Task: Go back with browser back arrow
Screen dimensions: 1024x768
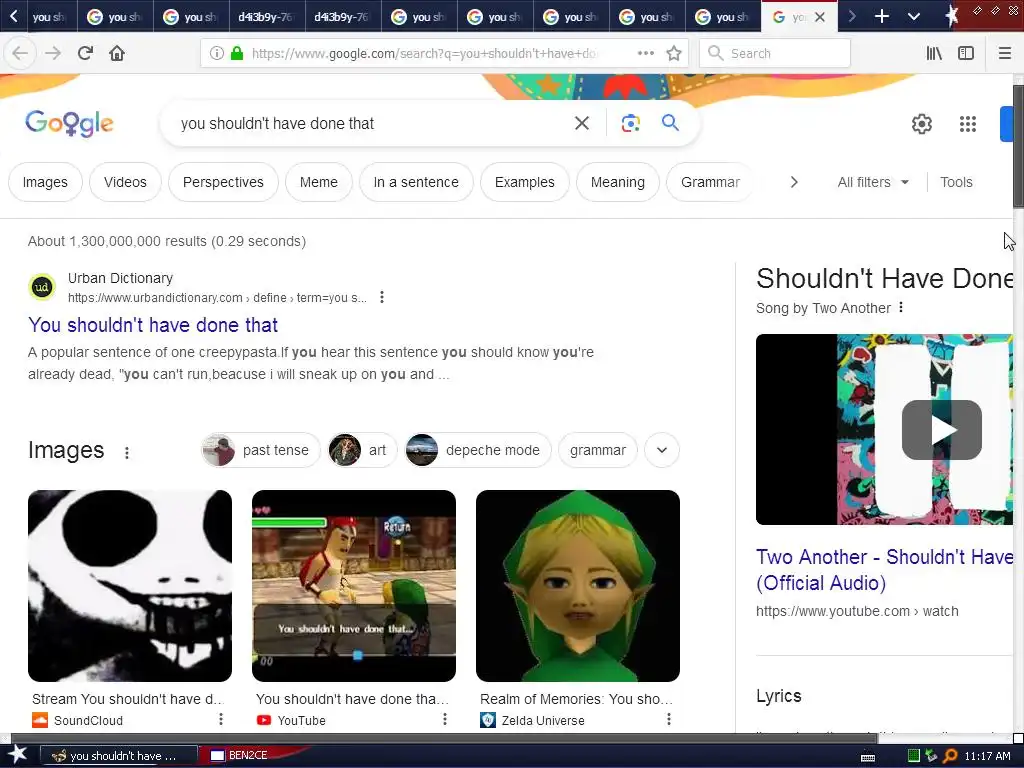Action: point(20,53)
